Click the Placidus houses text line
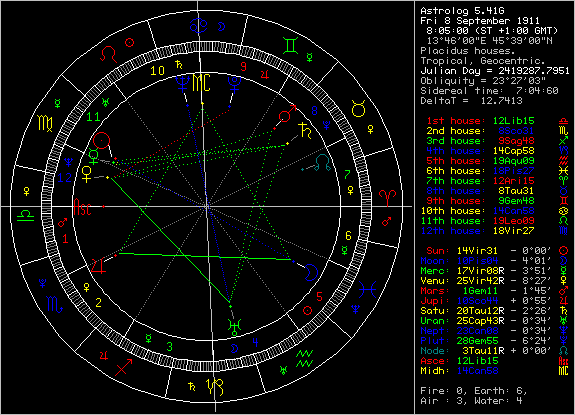 coord(468,51)
